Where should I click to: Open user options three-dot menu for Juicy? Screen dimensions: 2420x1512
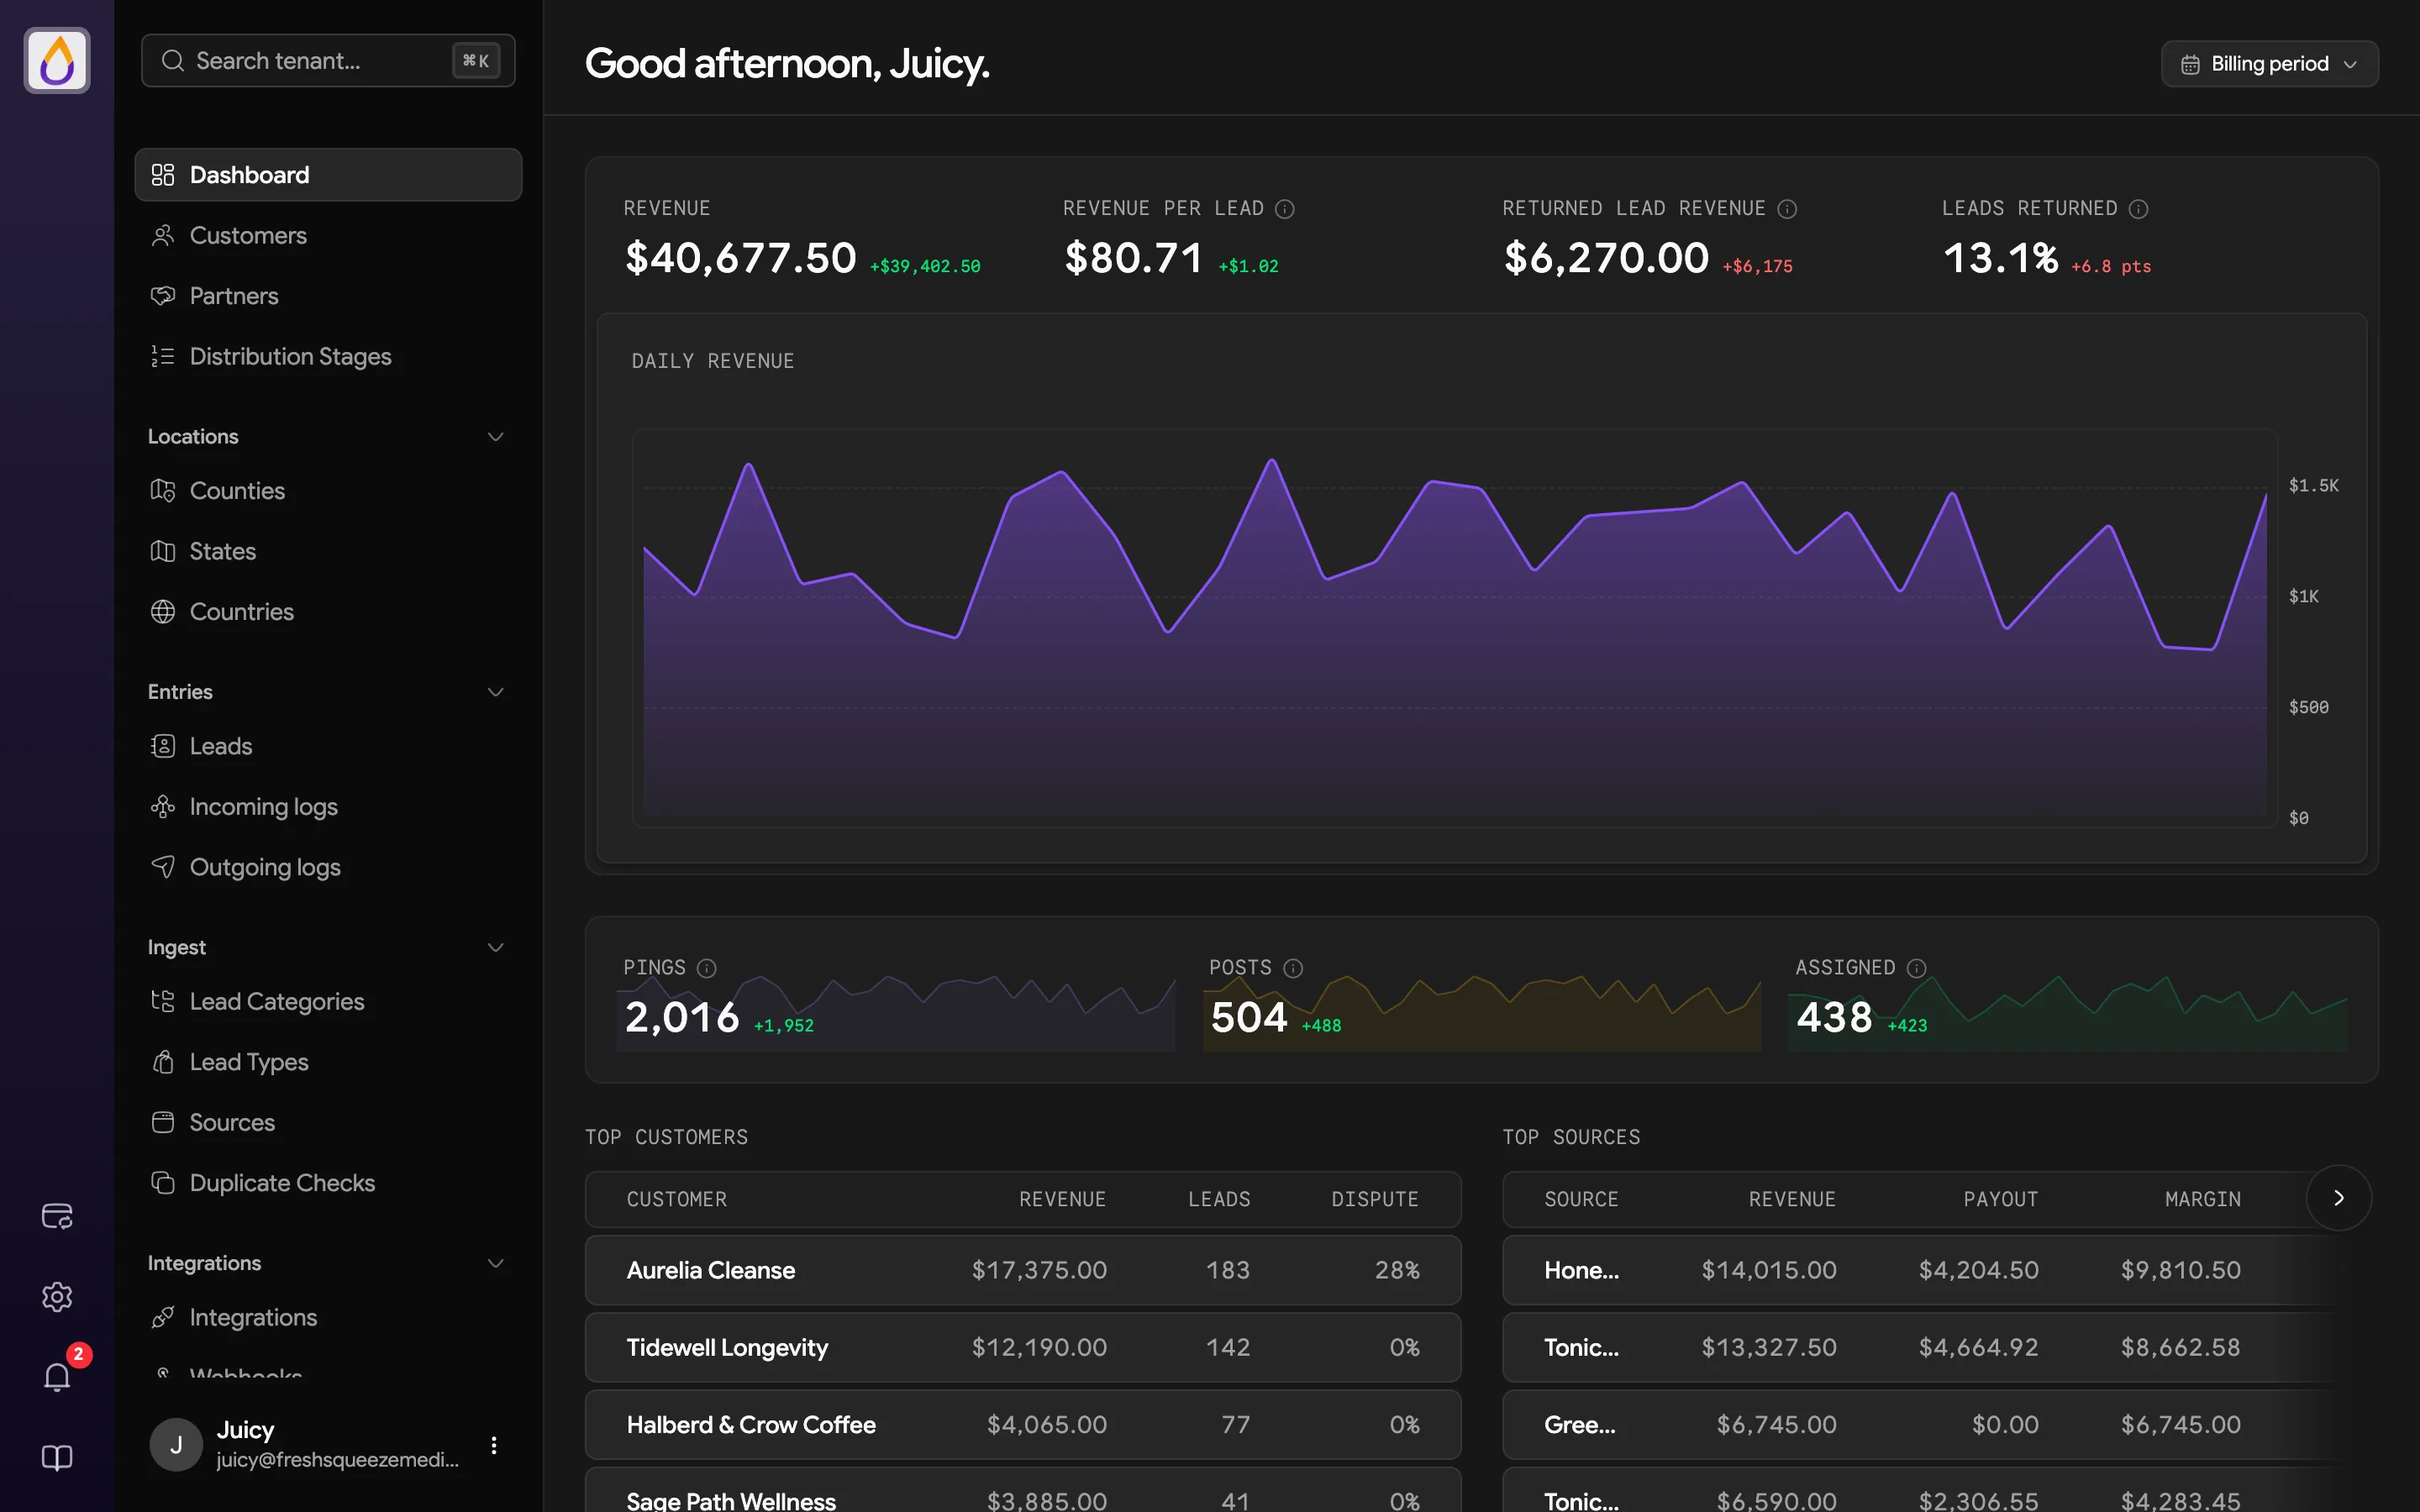tap(493, 1445)
